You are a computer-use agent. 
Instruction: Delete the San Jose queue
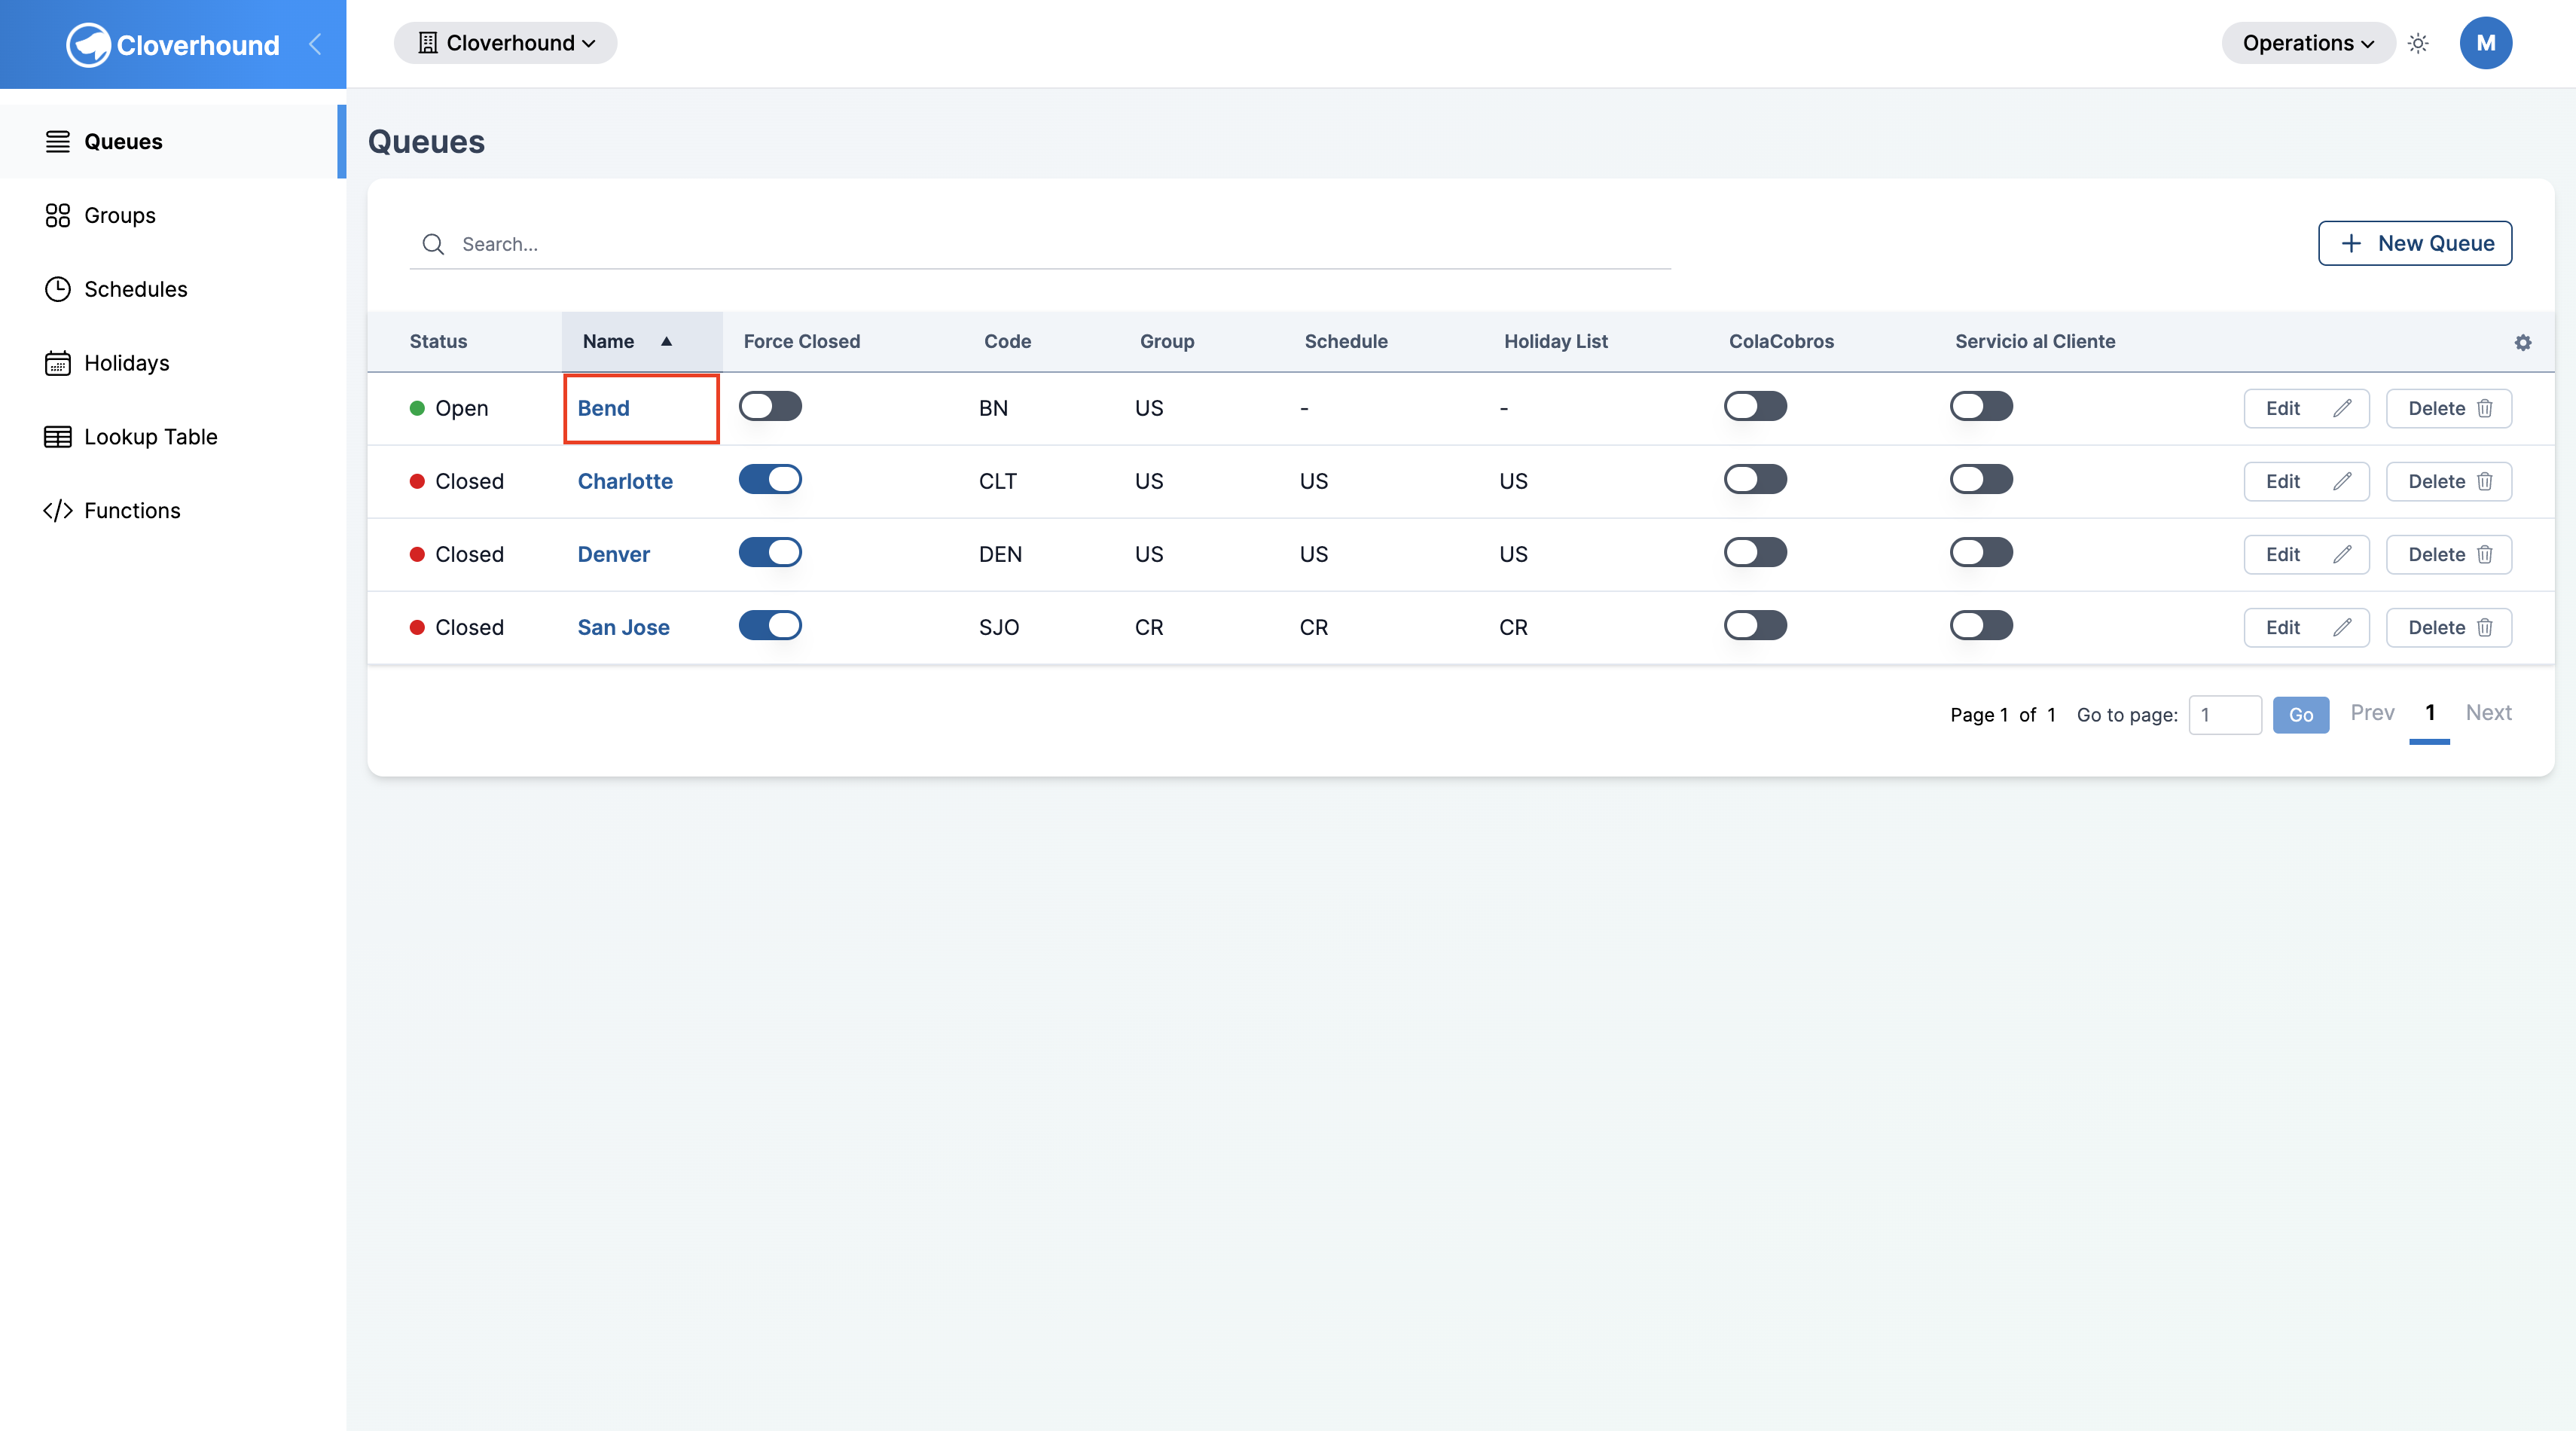2449,627
